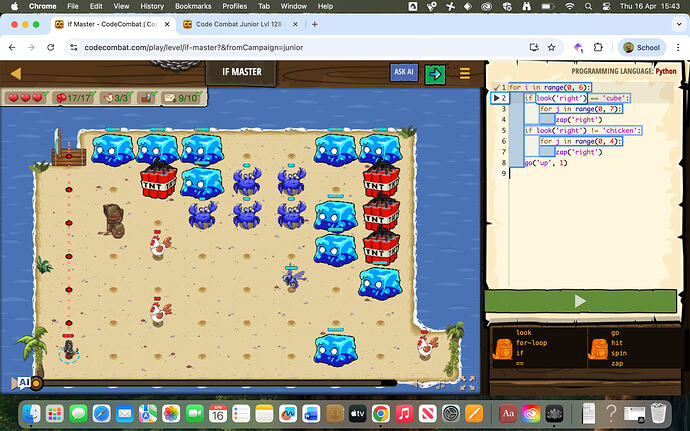Click the Wi-Fi icon in menu bar
The height and width of the screenshot is (431, 690).
[x=570, y=6]
